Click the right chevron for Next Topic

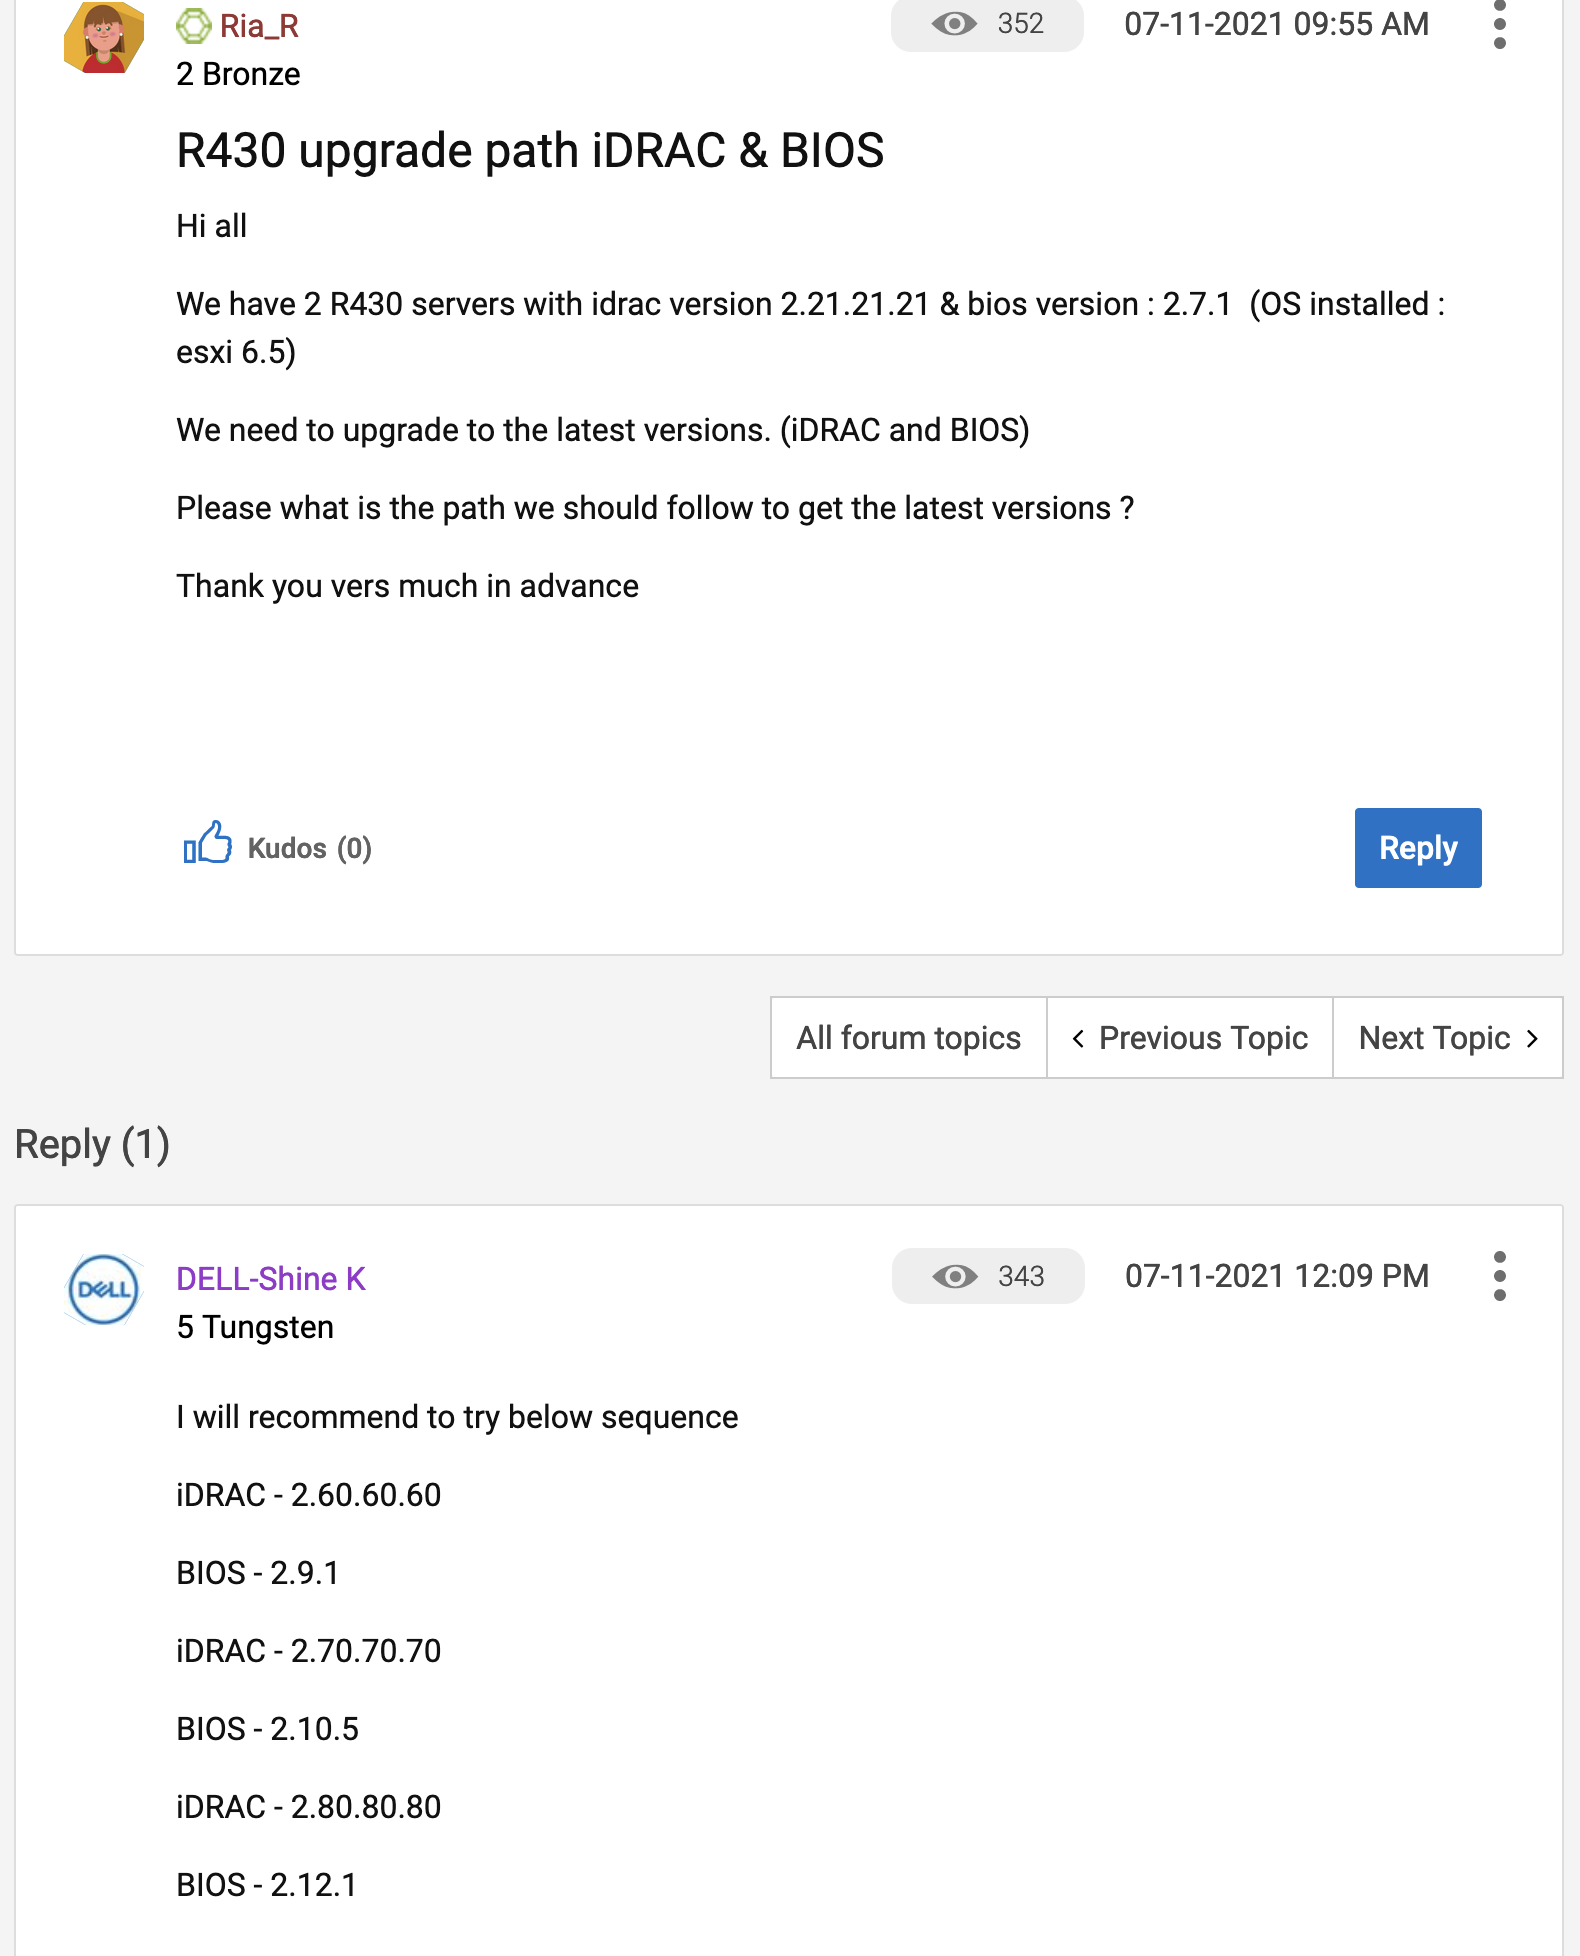[x=1532, y=1039]
